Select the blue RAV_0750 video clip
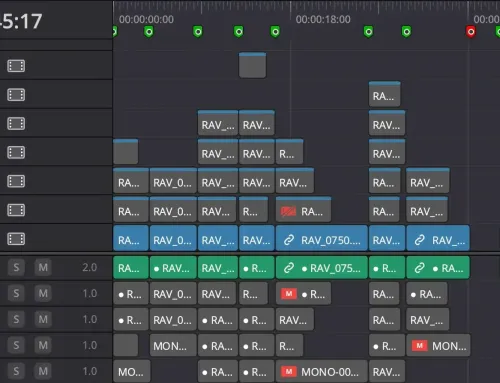500x383 pixels. click(x=322, y=238)
